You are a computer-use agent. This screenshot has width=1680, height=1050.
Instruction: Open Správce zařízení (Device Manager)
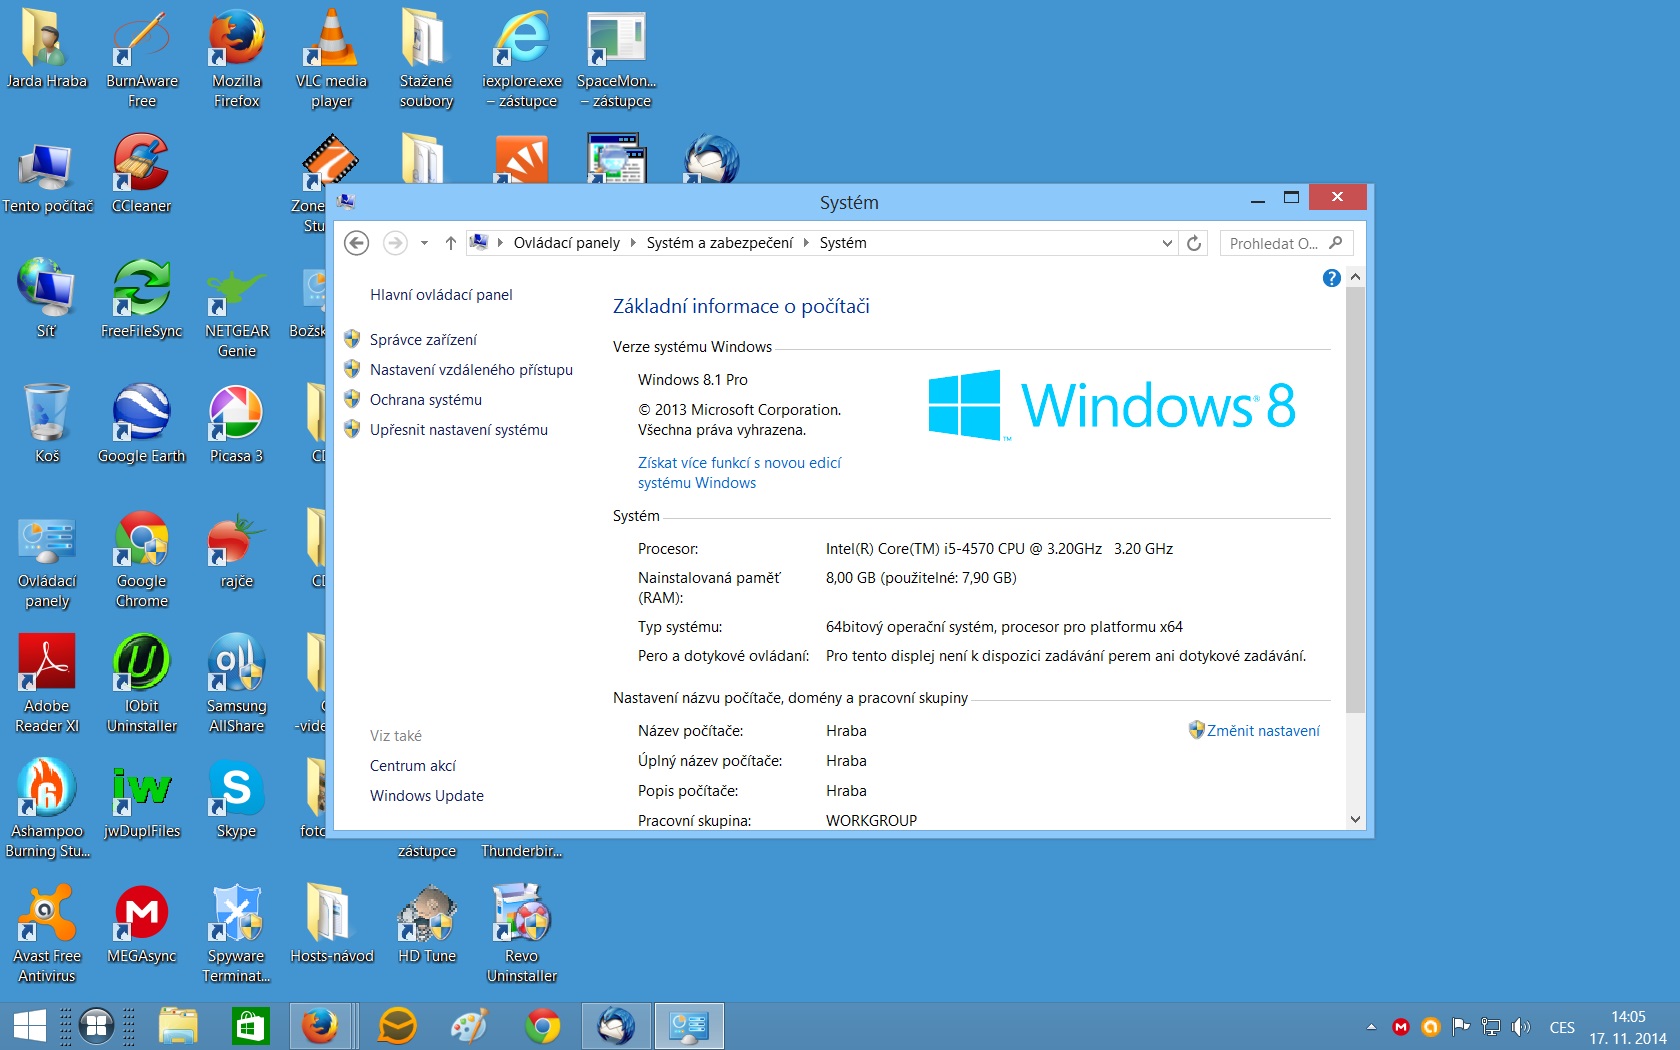tap(423, 340)
